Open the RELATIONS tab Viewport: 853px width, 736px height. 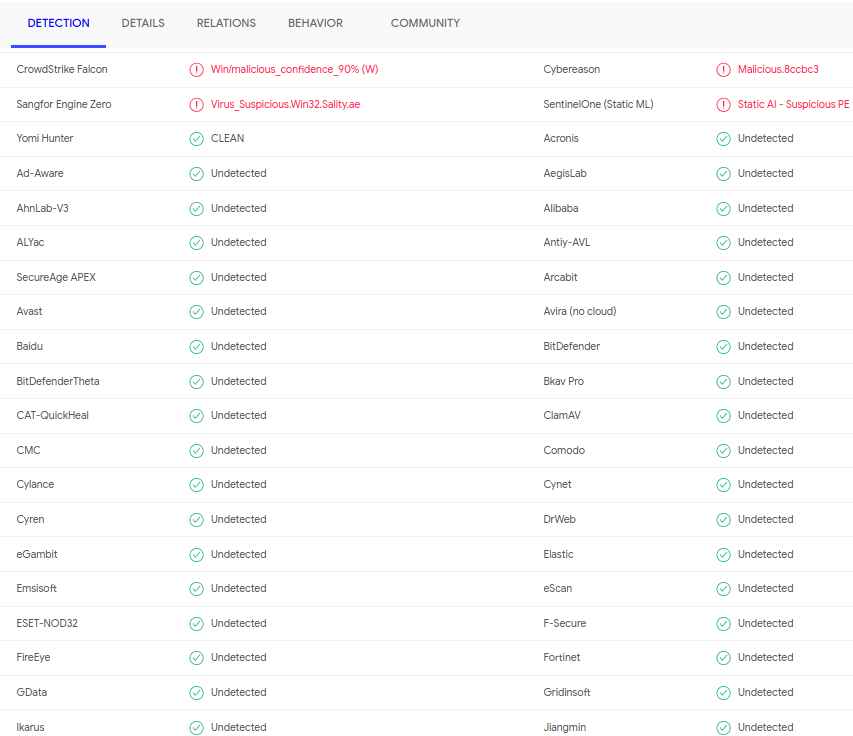point(226,23)
